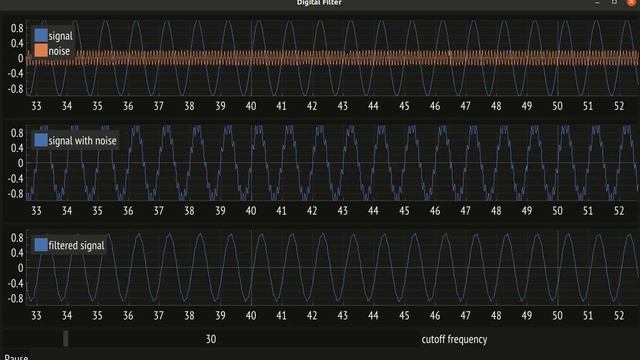Click the 'cutoff frequency' label
This screenshot has width=640, height=360.
point(454,339)
